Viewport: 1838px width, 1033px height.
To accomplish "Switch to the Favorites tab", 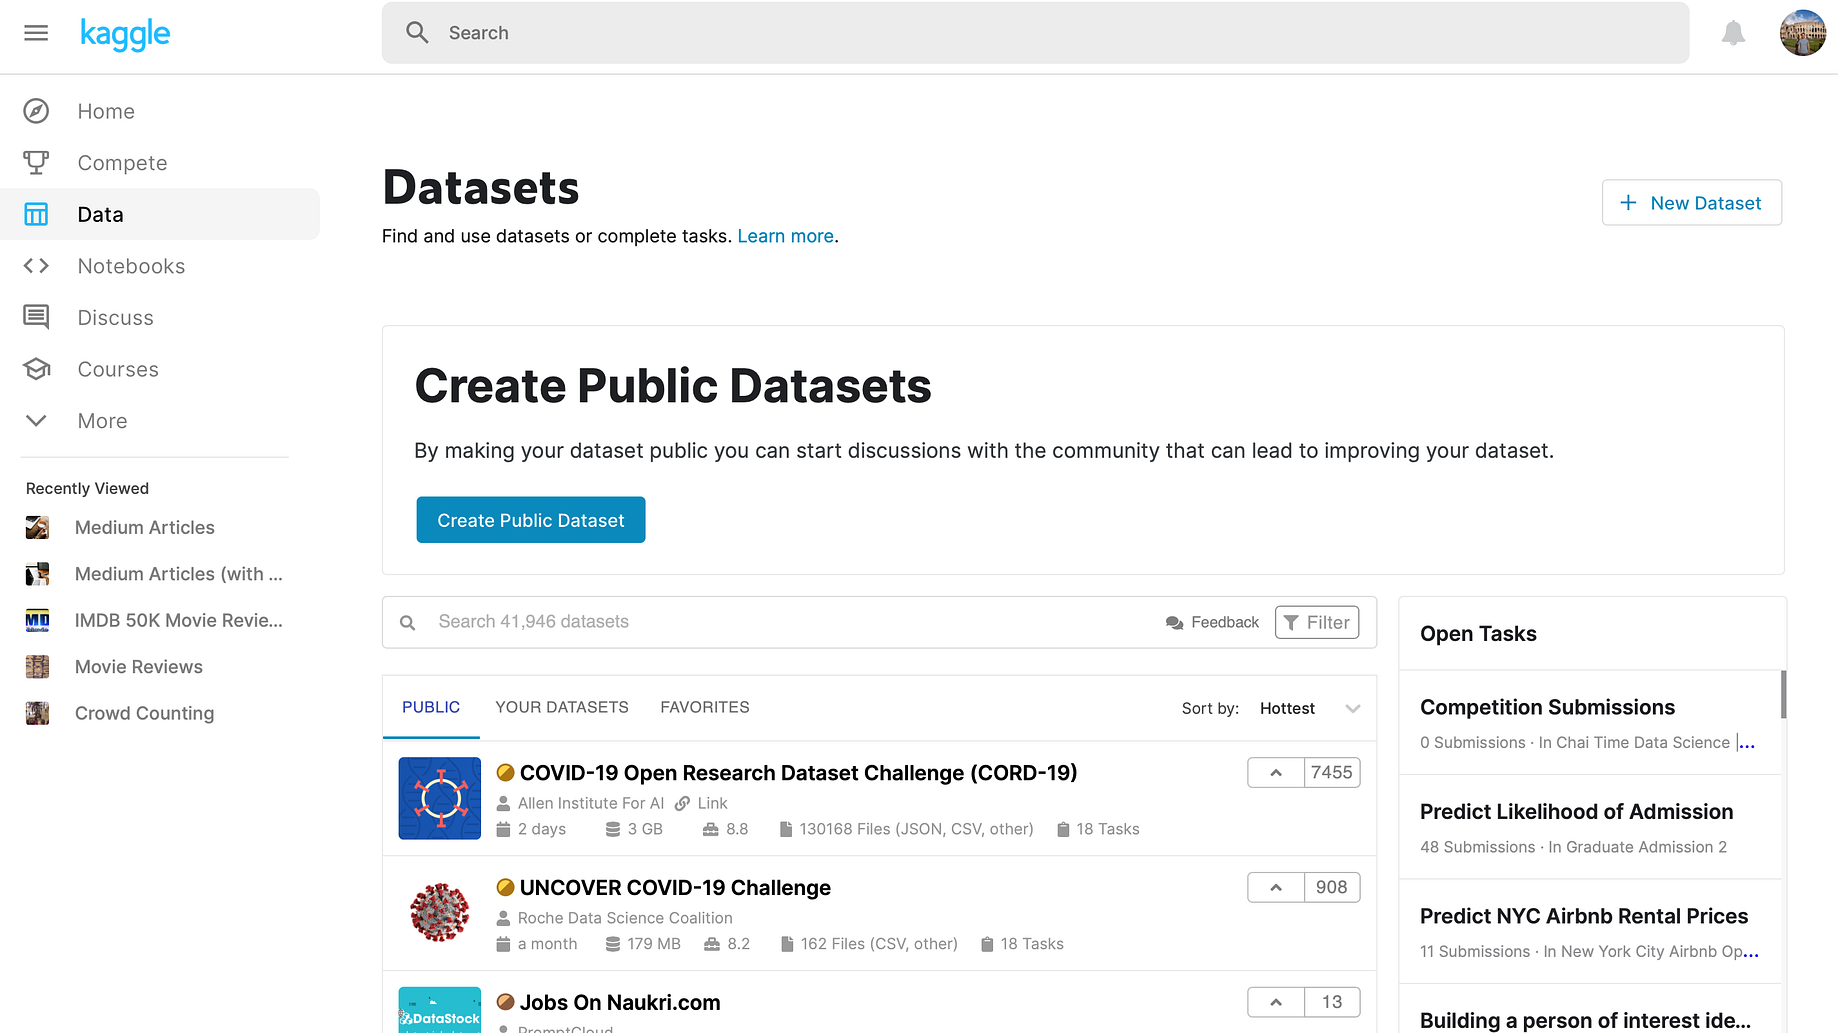I will coord(705,707).
